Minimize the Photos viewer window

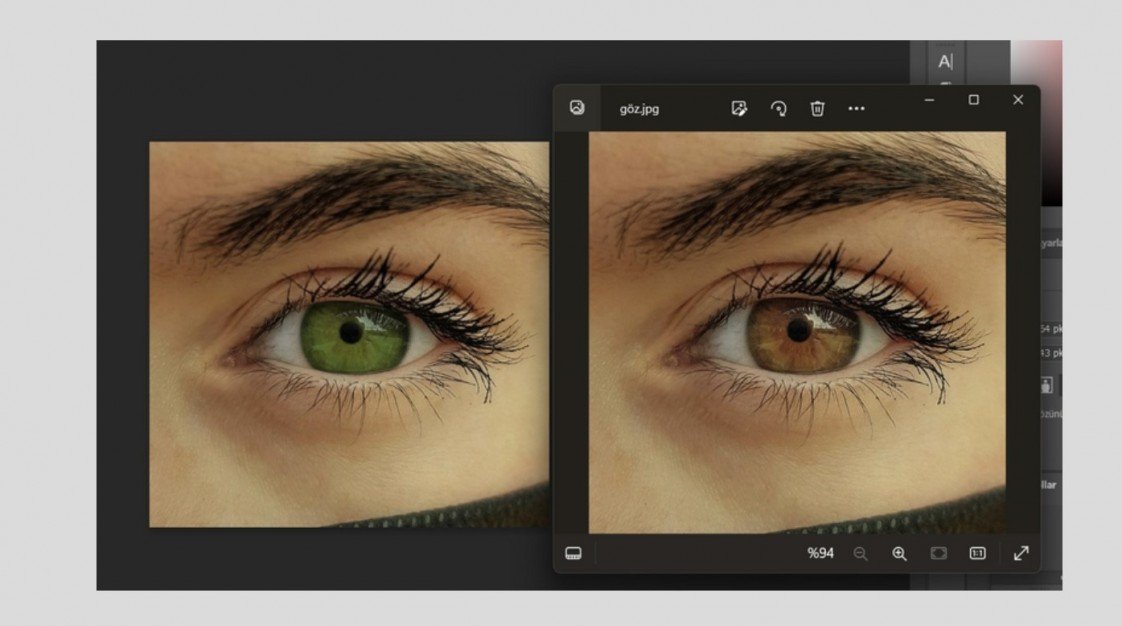[x=930, y=100]
